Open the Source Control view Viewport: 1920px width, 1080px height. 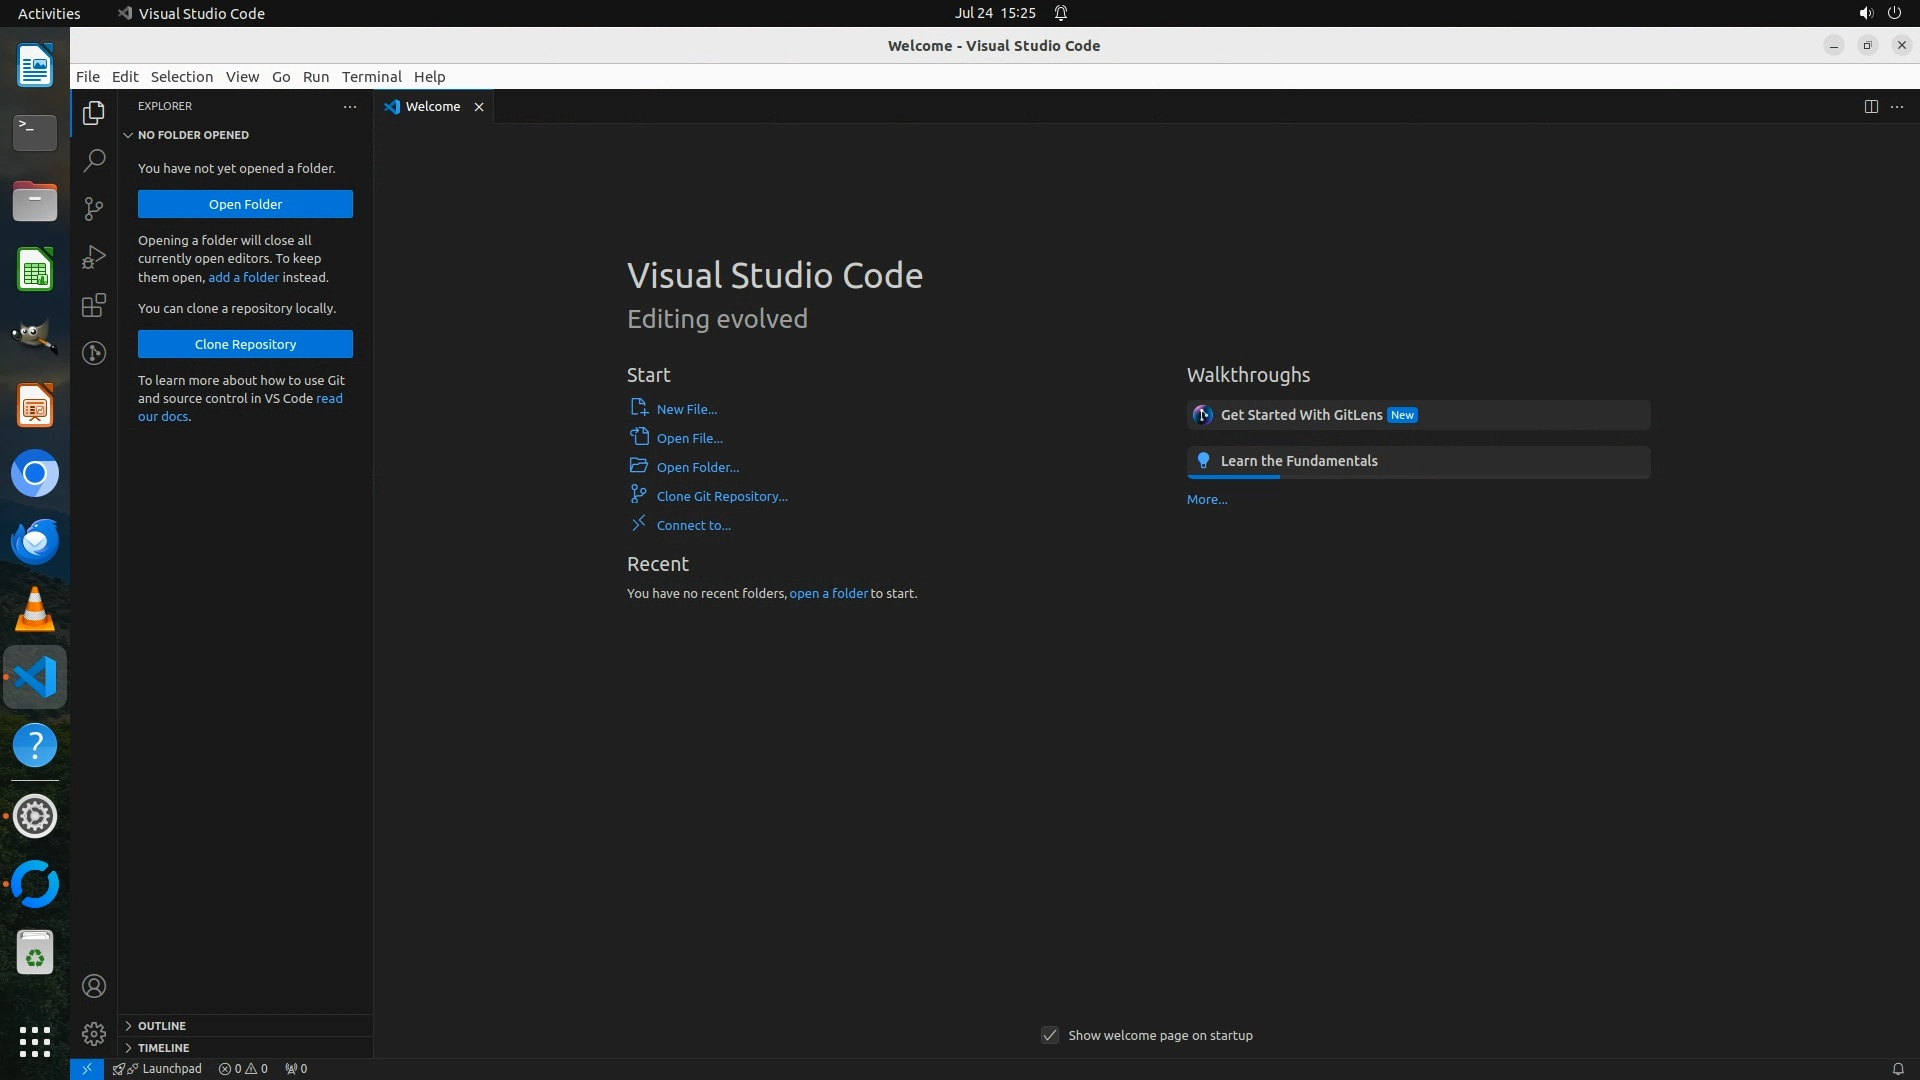(94, 208)
